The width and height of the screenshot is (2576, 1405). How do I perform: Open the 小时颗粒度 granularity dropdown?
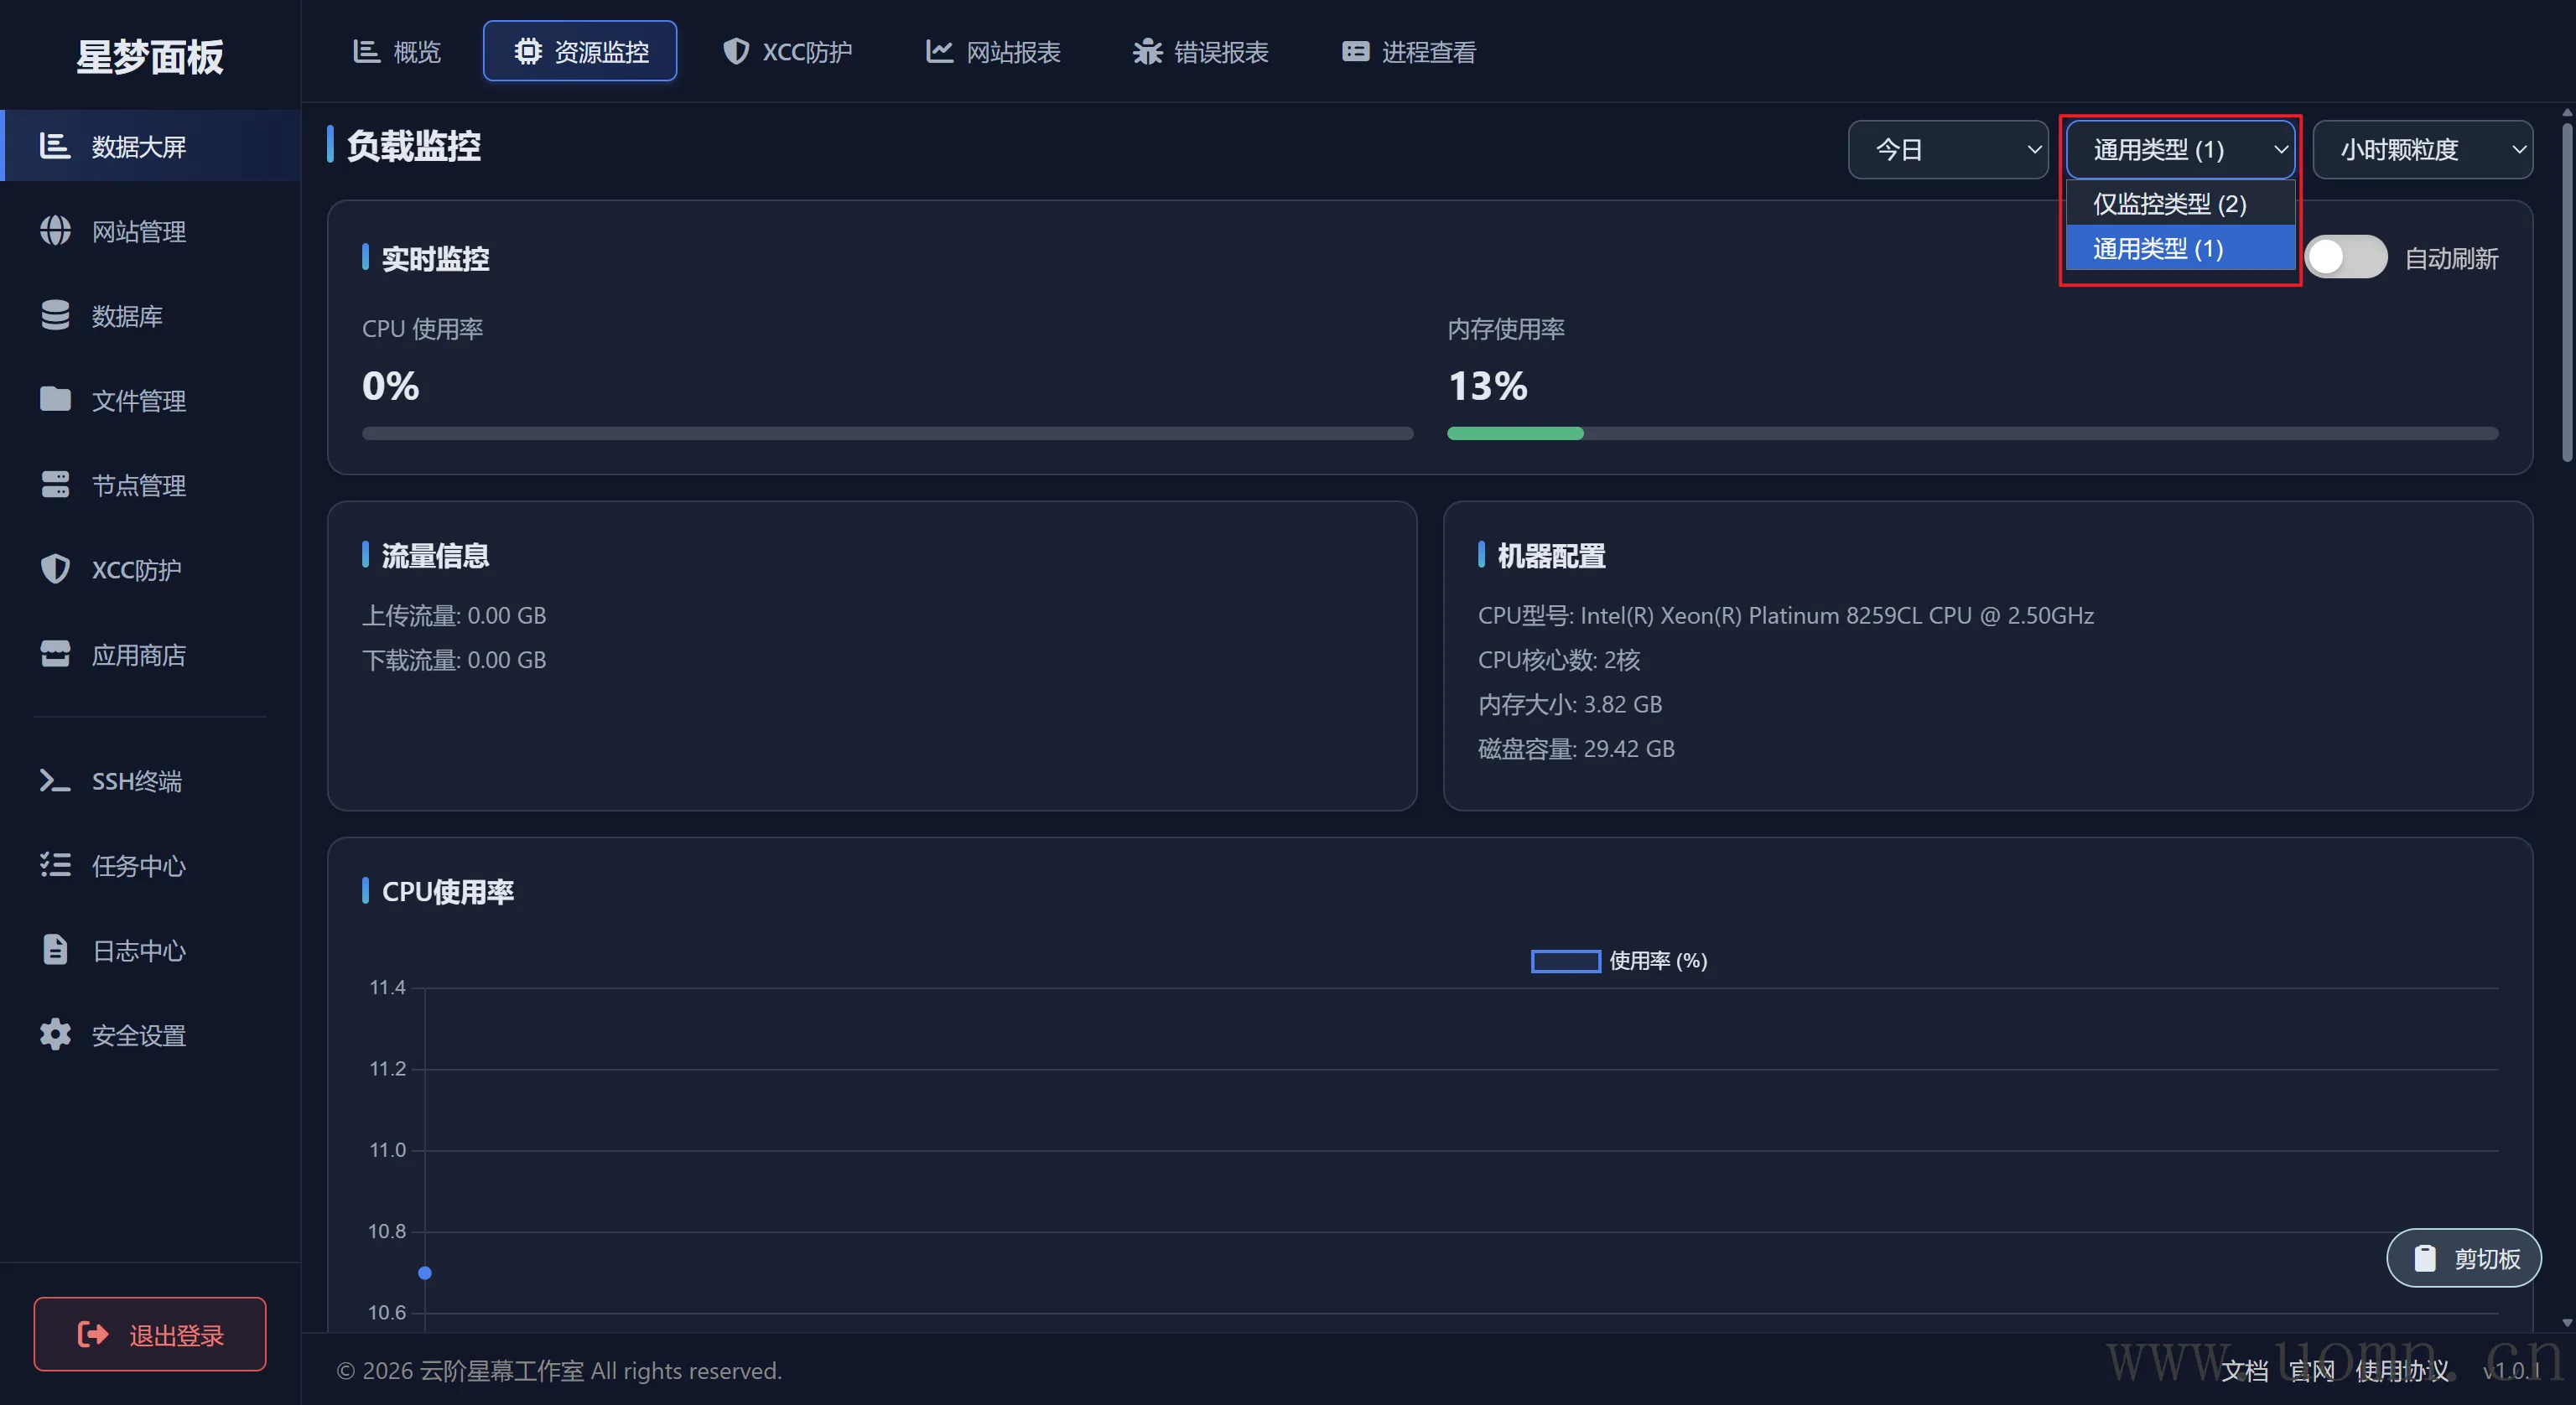pyautogui.click(x=2422, y=150)
